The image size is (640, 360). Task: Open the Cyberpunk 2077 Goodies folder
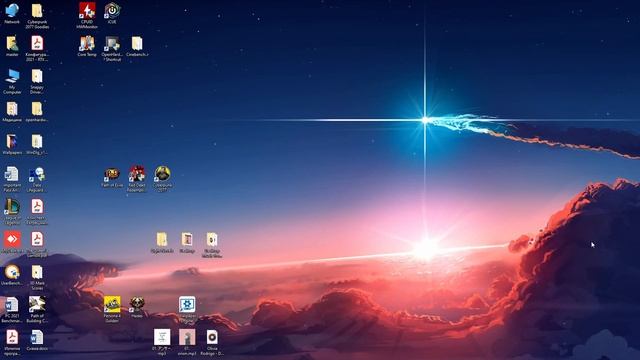(37, 16)
